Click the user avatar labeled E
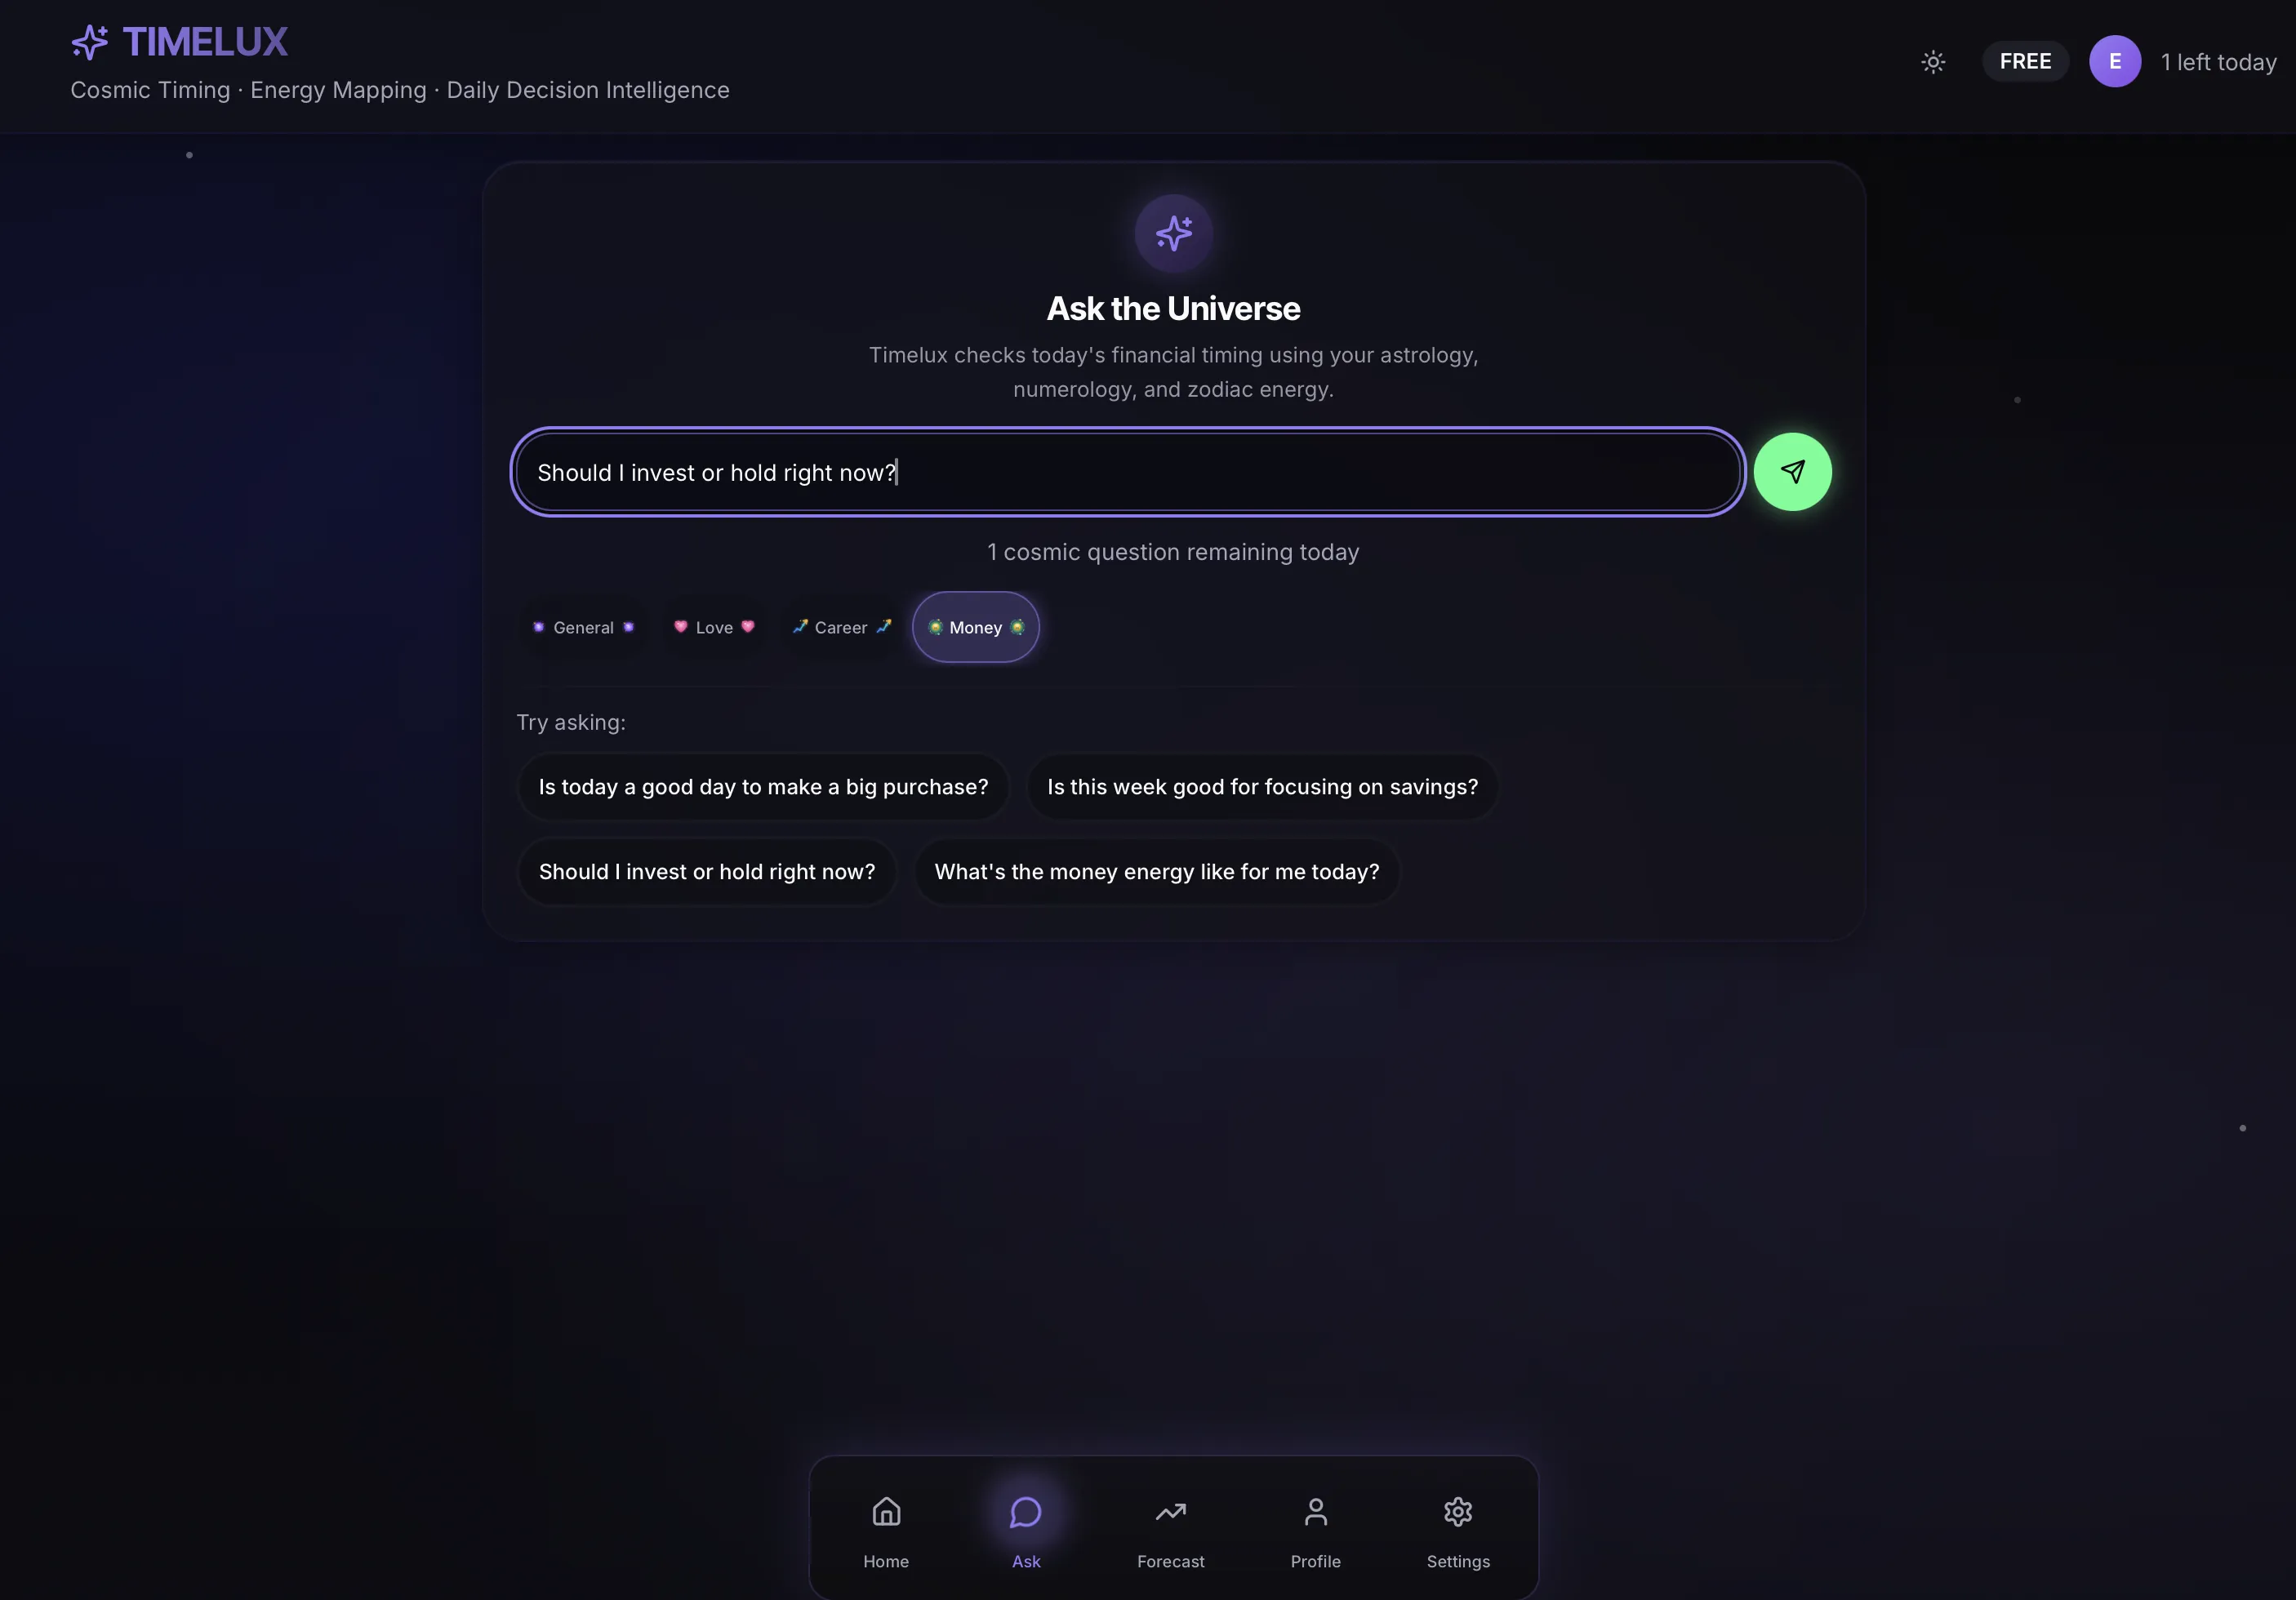This screenshot has height=1600, width=2296. tap(2115, 62)
